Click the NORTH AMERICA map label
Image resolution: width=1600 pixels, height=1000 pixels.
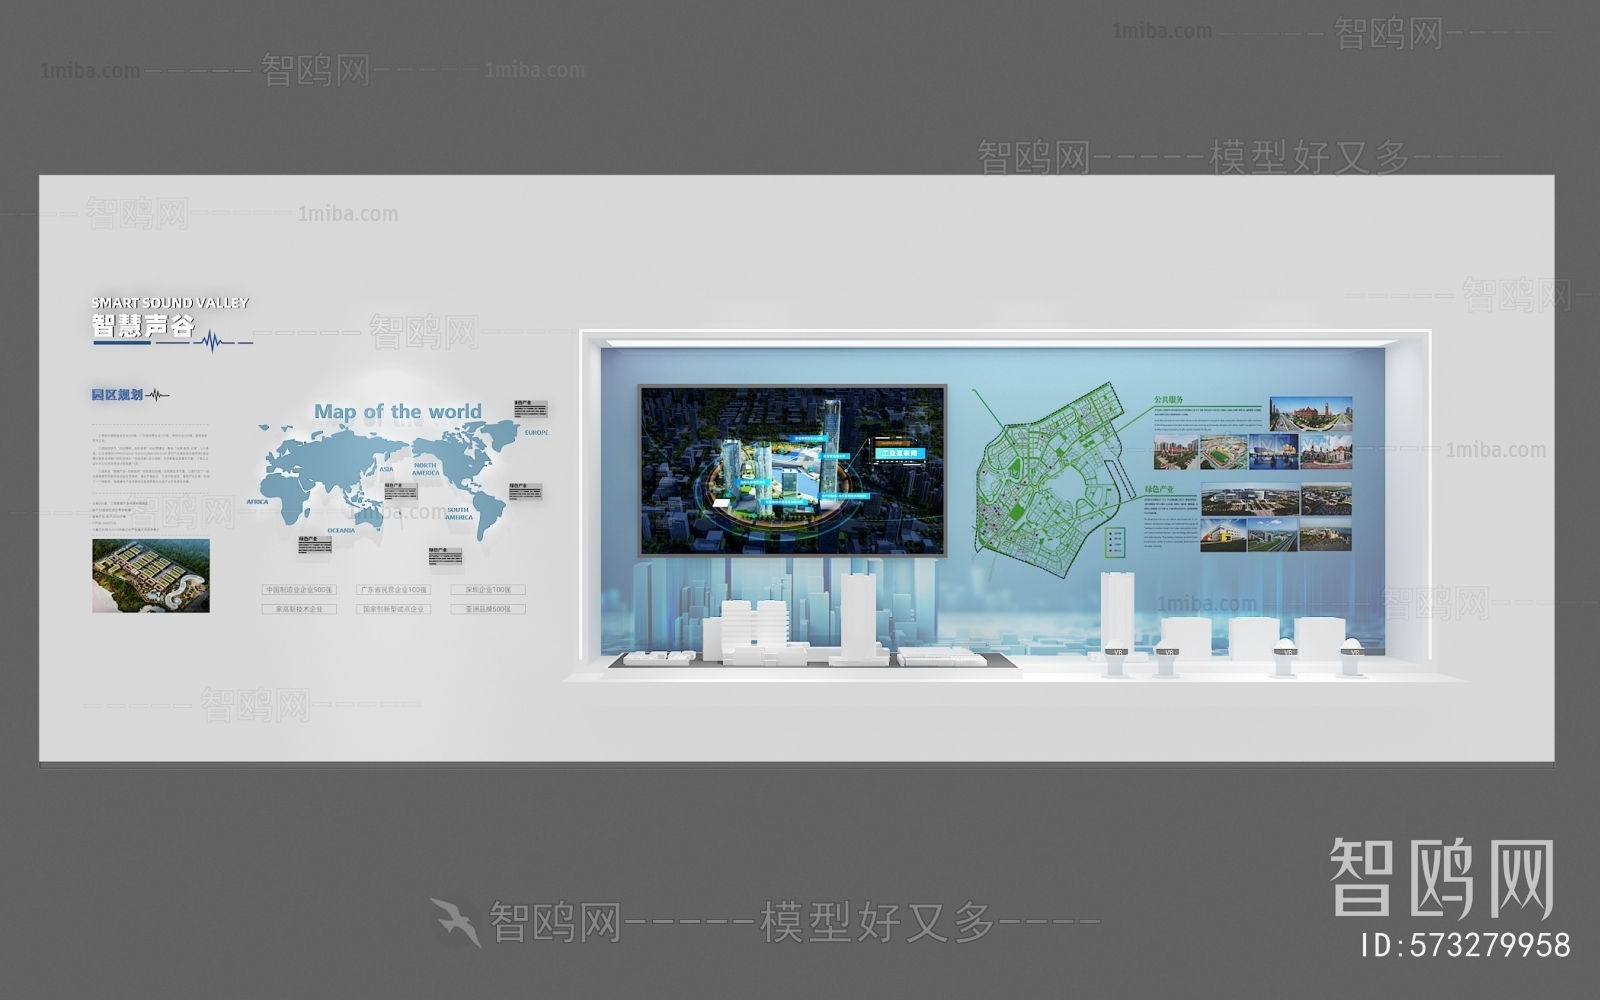(425, 469)
